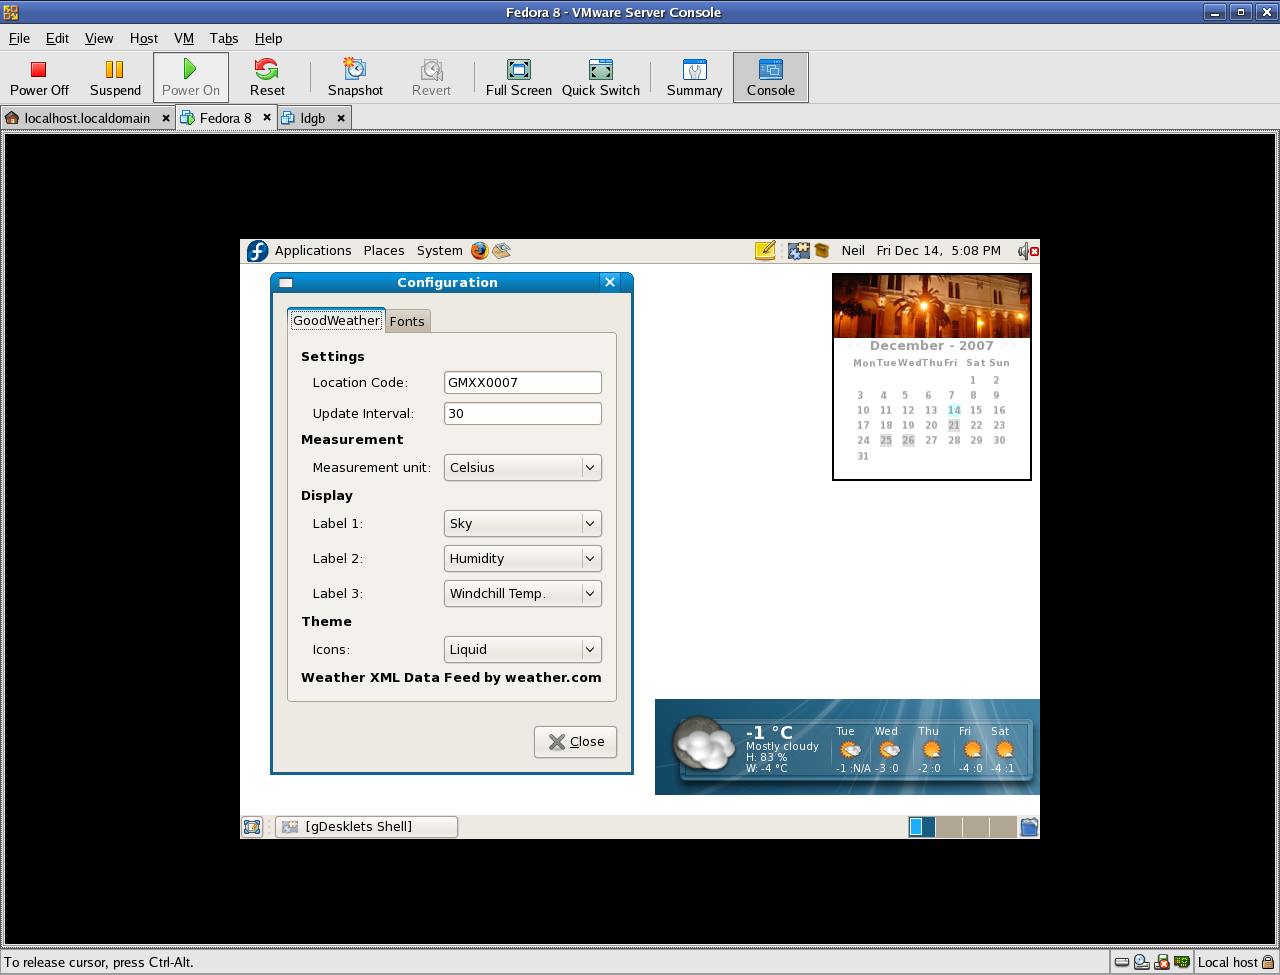1280x975 pixels.
Task: Suspend the virtual machine
Action: [x=115, y=78]
